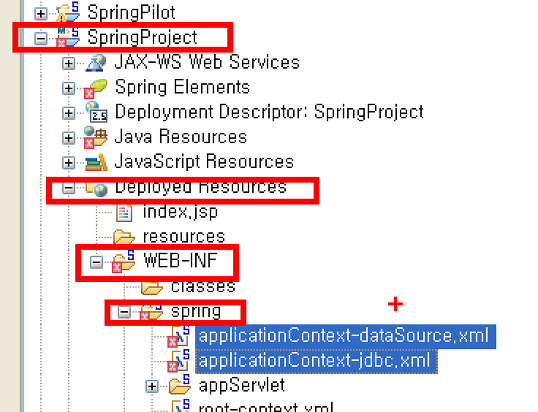Click the Java Resources package icon
The image size is (538, 412).
point(95,137)
